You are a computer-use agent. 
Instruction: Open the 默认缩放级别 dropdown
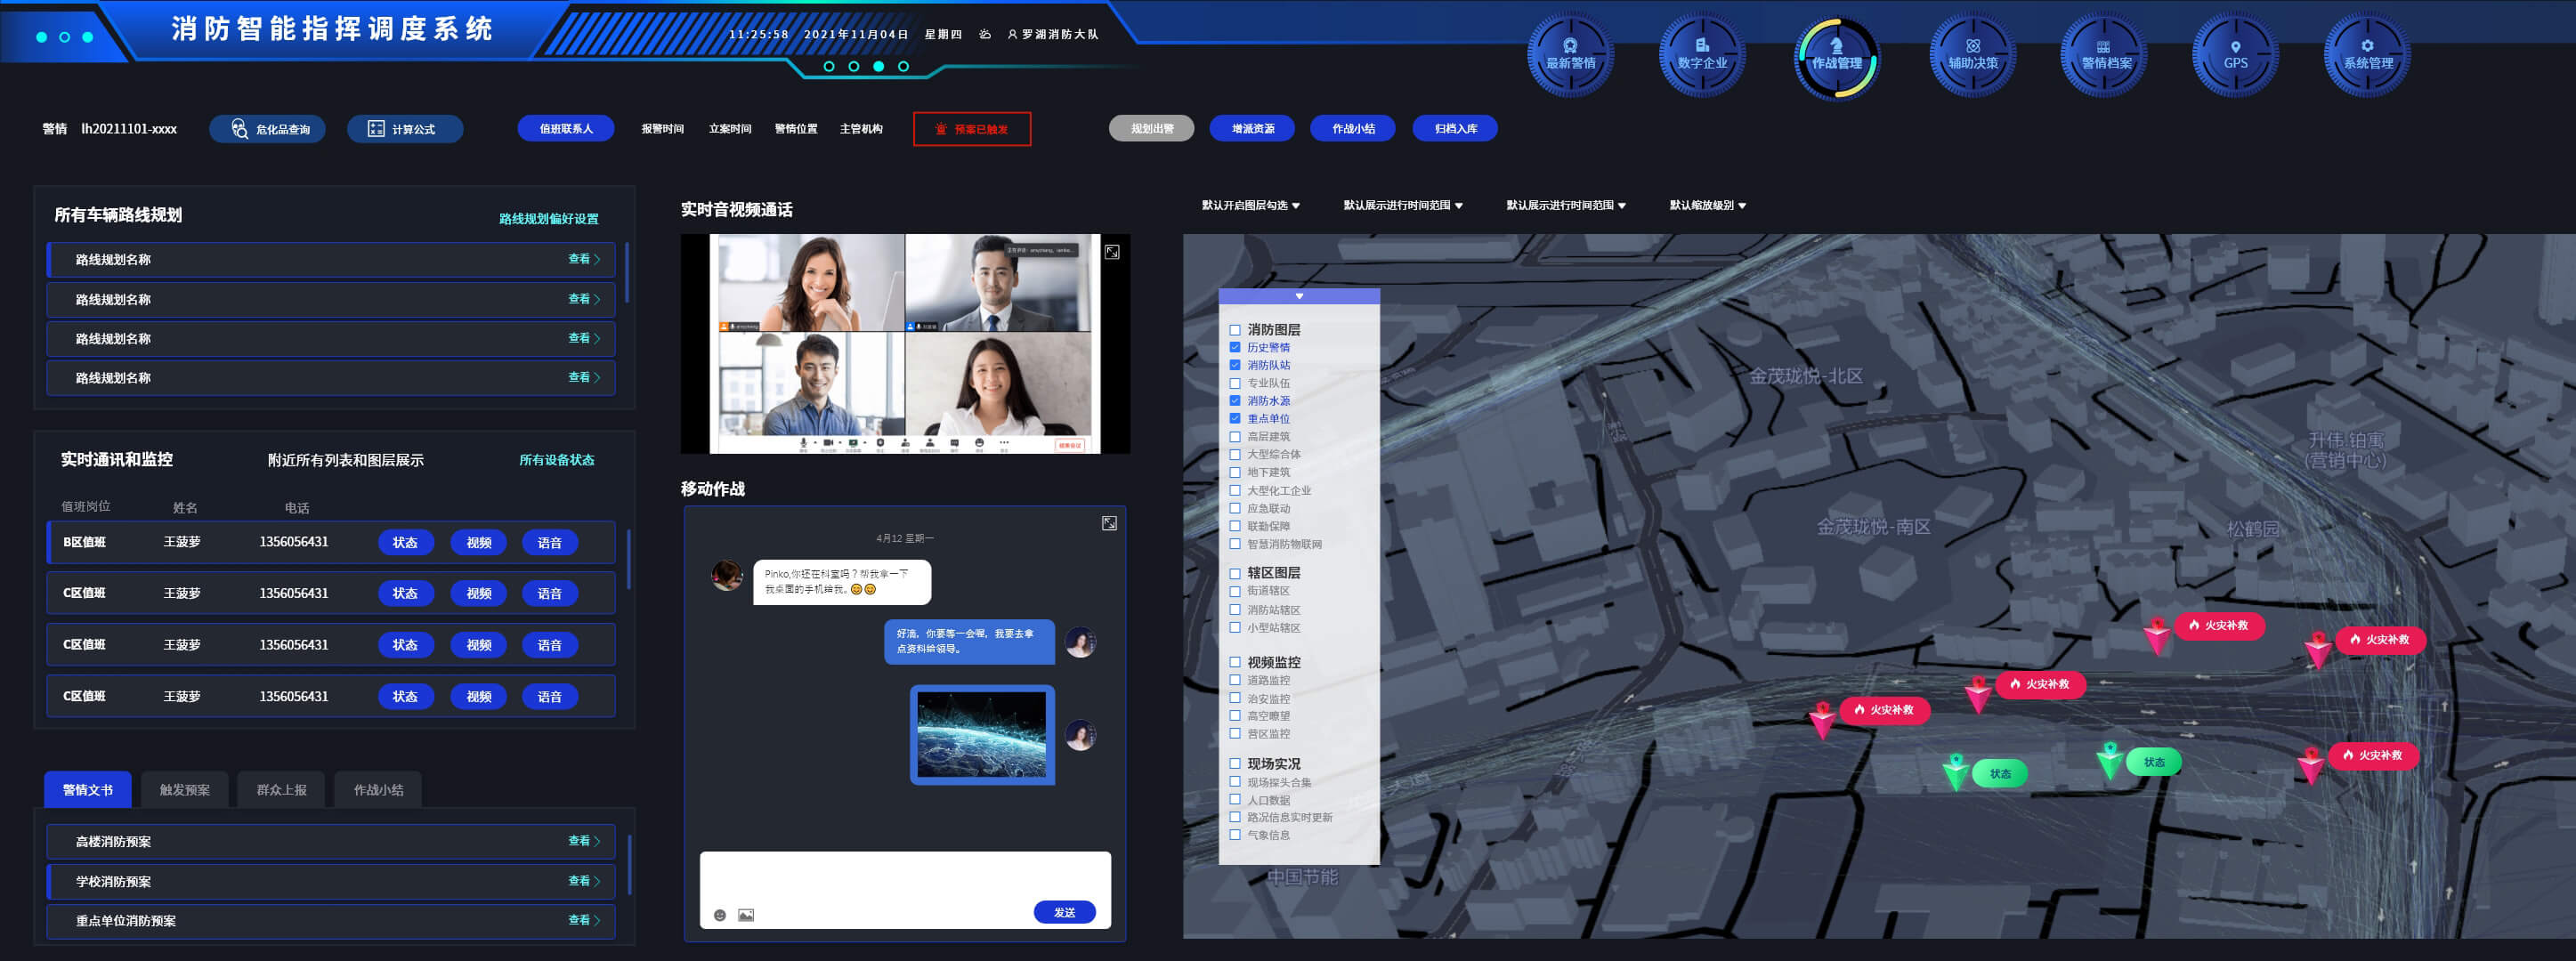pos(1707,205)
